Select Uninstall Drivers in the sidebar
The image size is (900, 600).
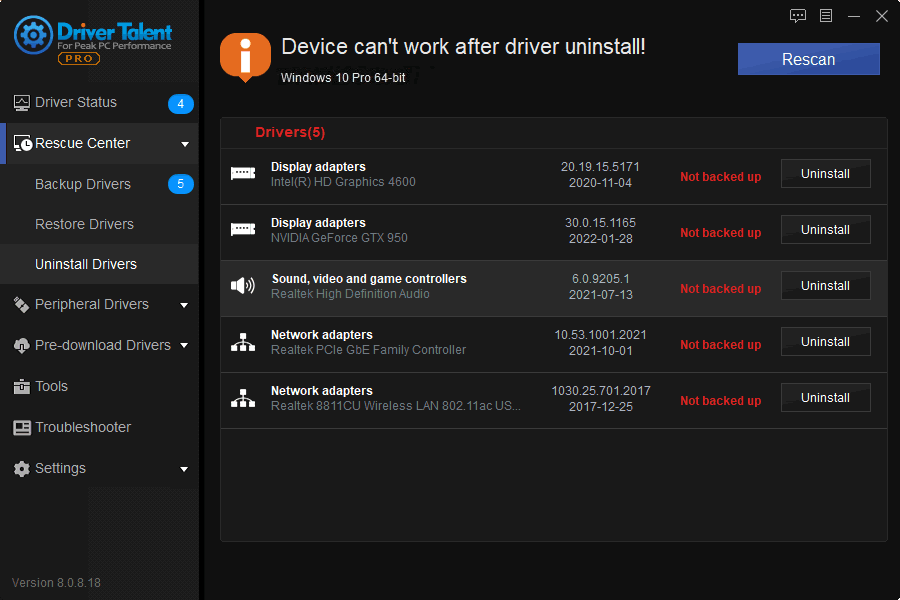pyautogui.click(x=86, y=264)
